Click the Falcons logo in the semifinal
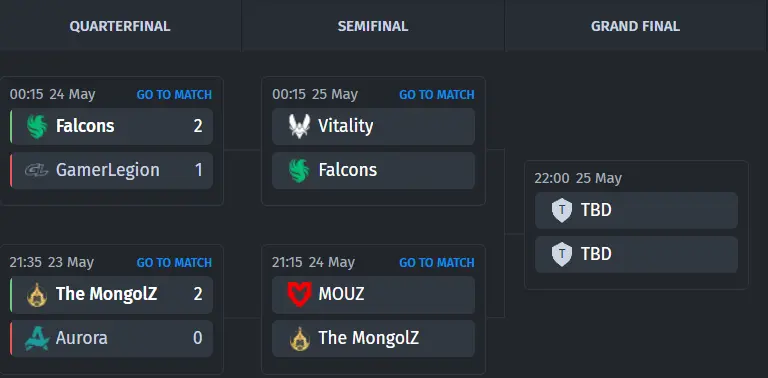 (x=299, y=170)
